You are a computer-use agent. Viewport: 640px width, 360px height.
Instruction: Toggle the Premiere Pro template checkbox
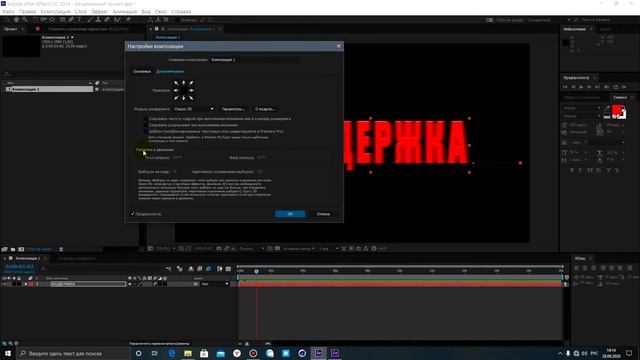point(146,131)
